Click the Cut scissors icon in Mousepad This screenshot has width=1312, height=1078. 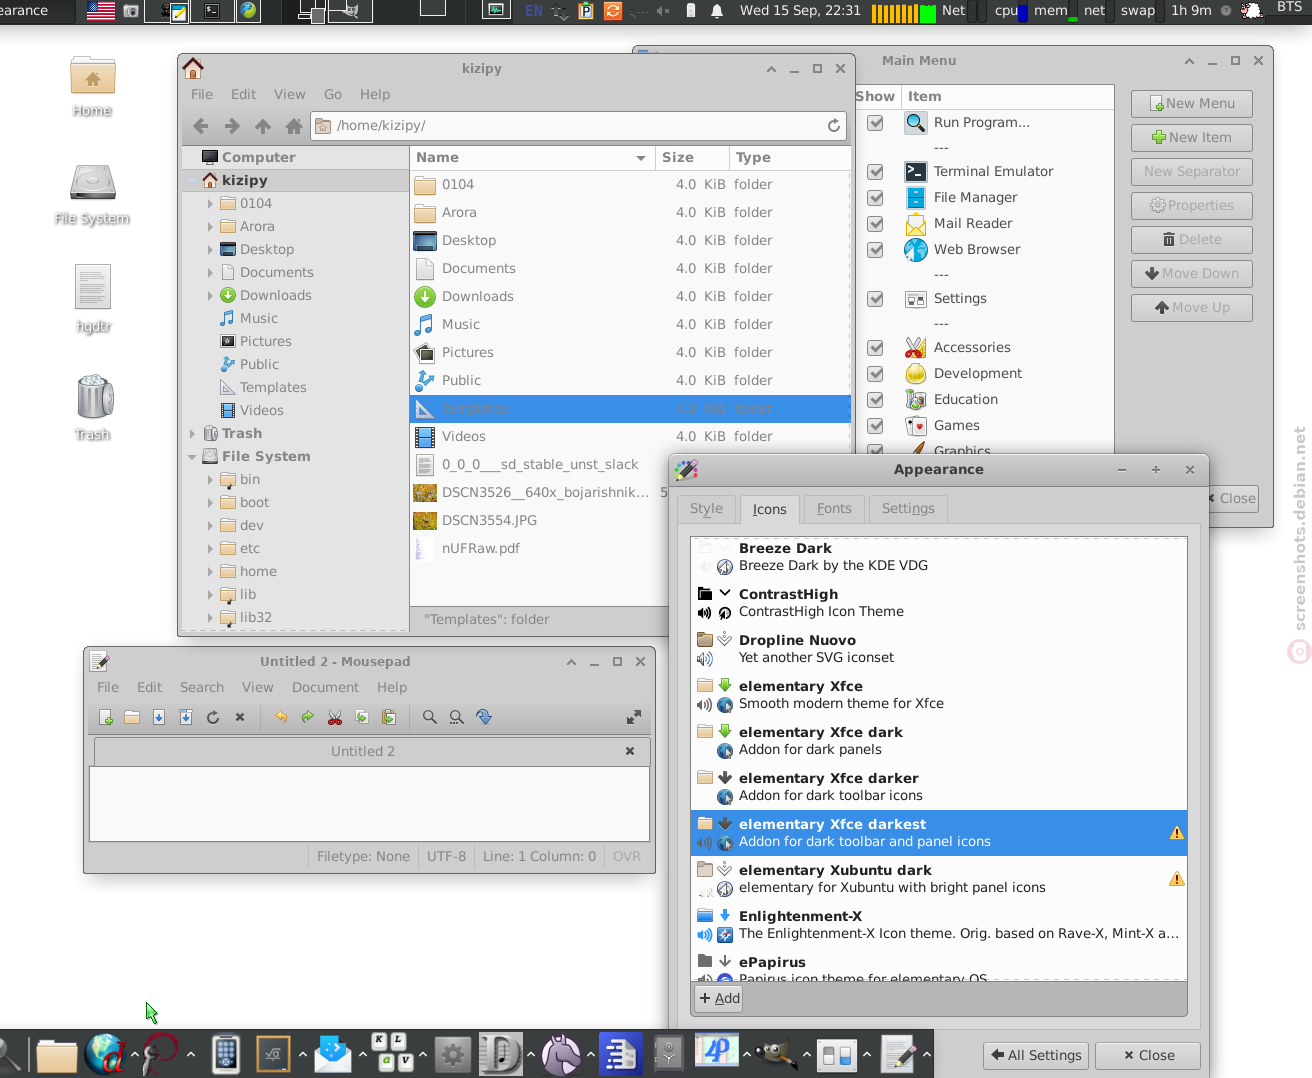point(335,717)
